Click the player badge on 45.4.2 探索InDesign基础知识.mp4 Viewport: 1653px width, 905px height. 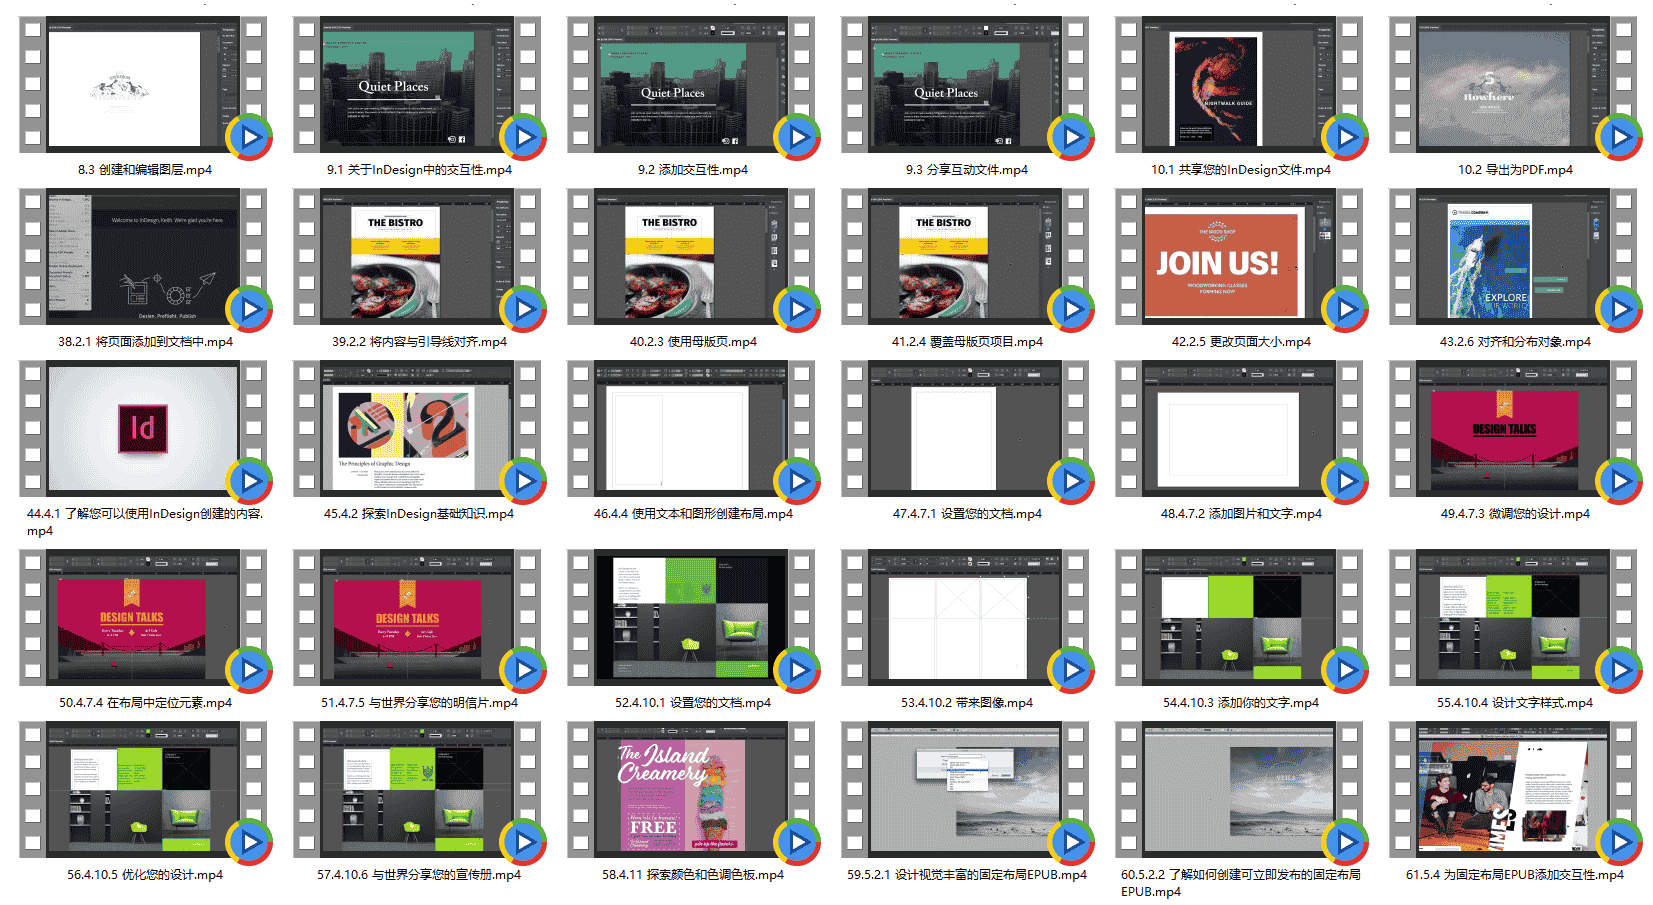click(x=524, y=481)
